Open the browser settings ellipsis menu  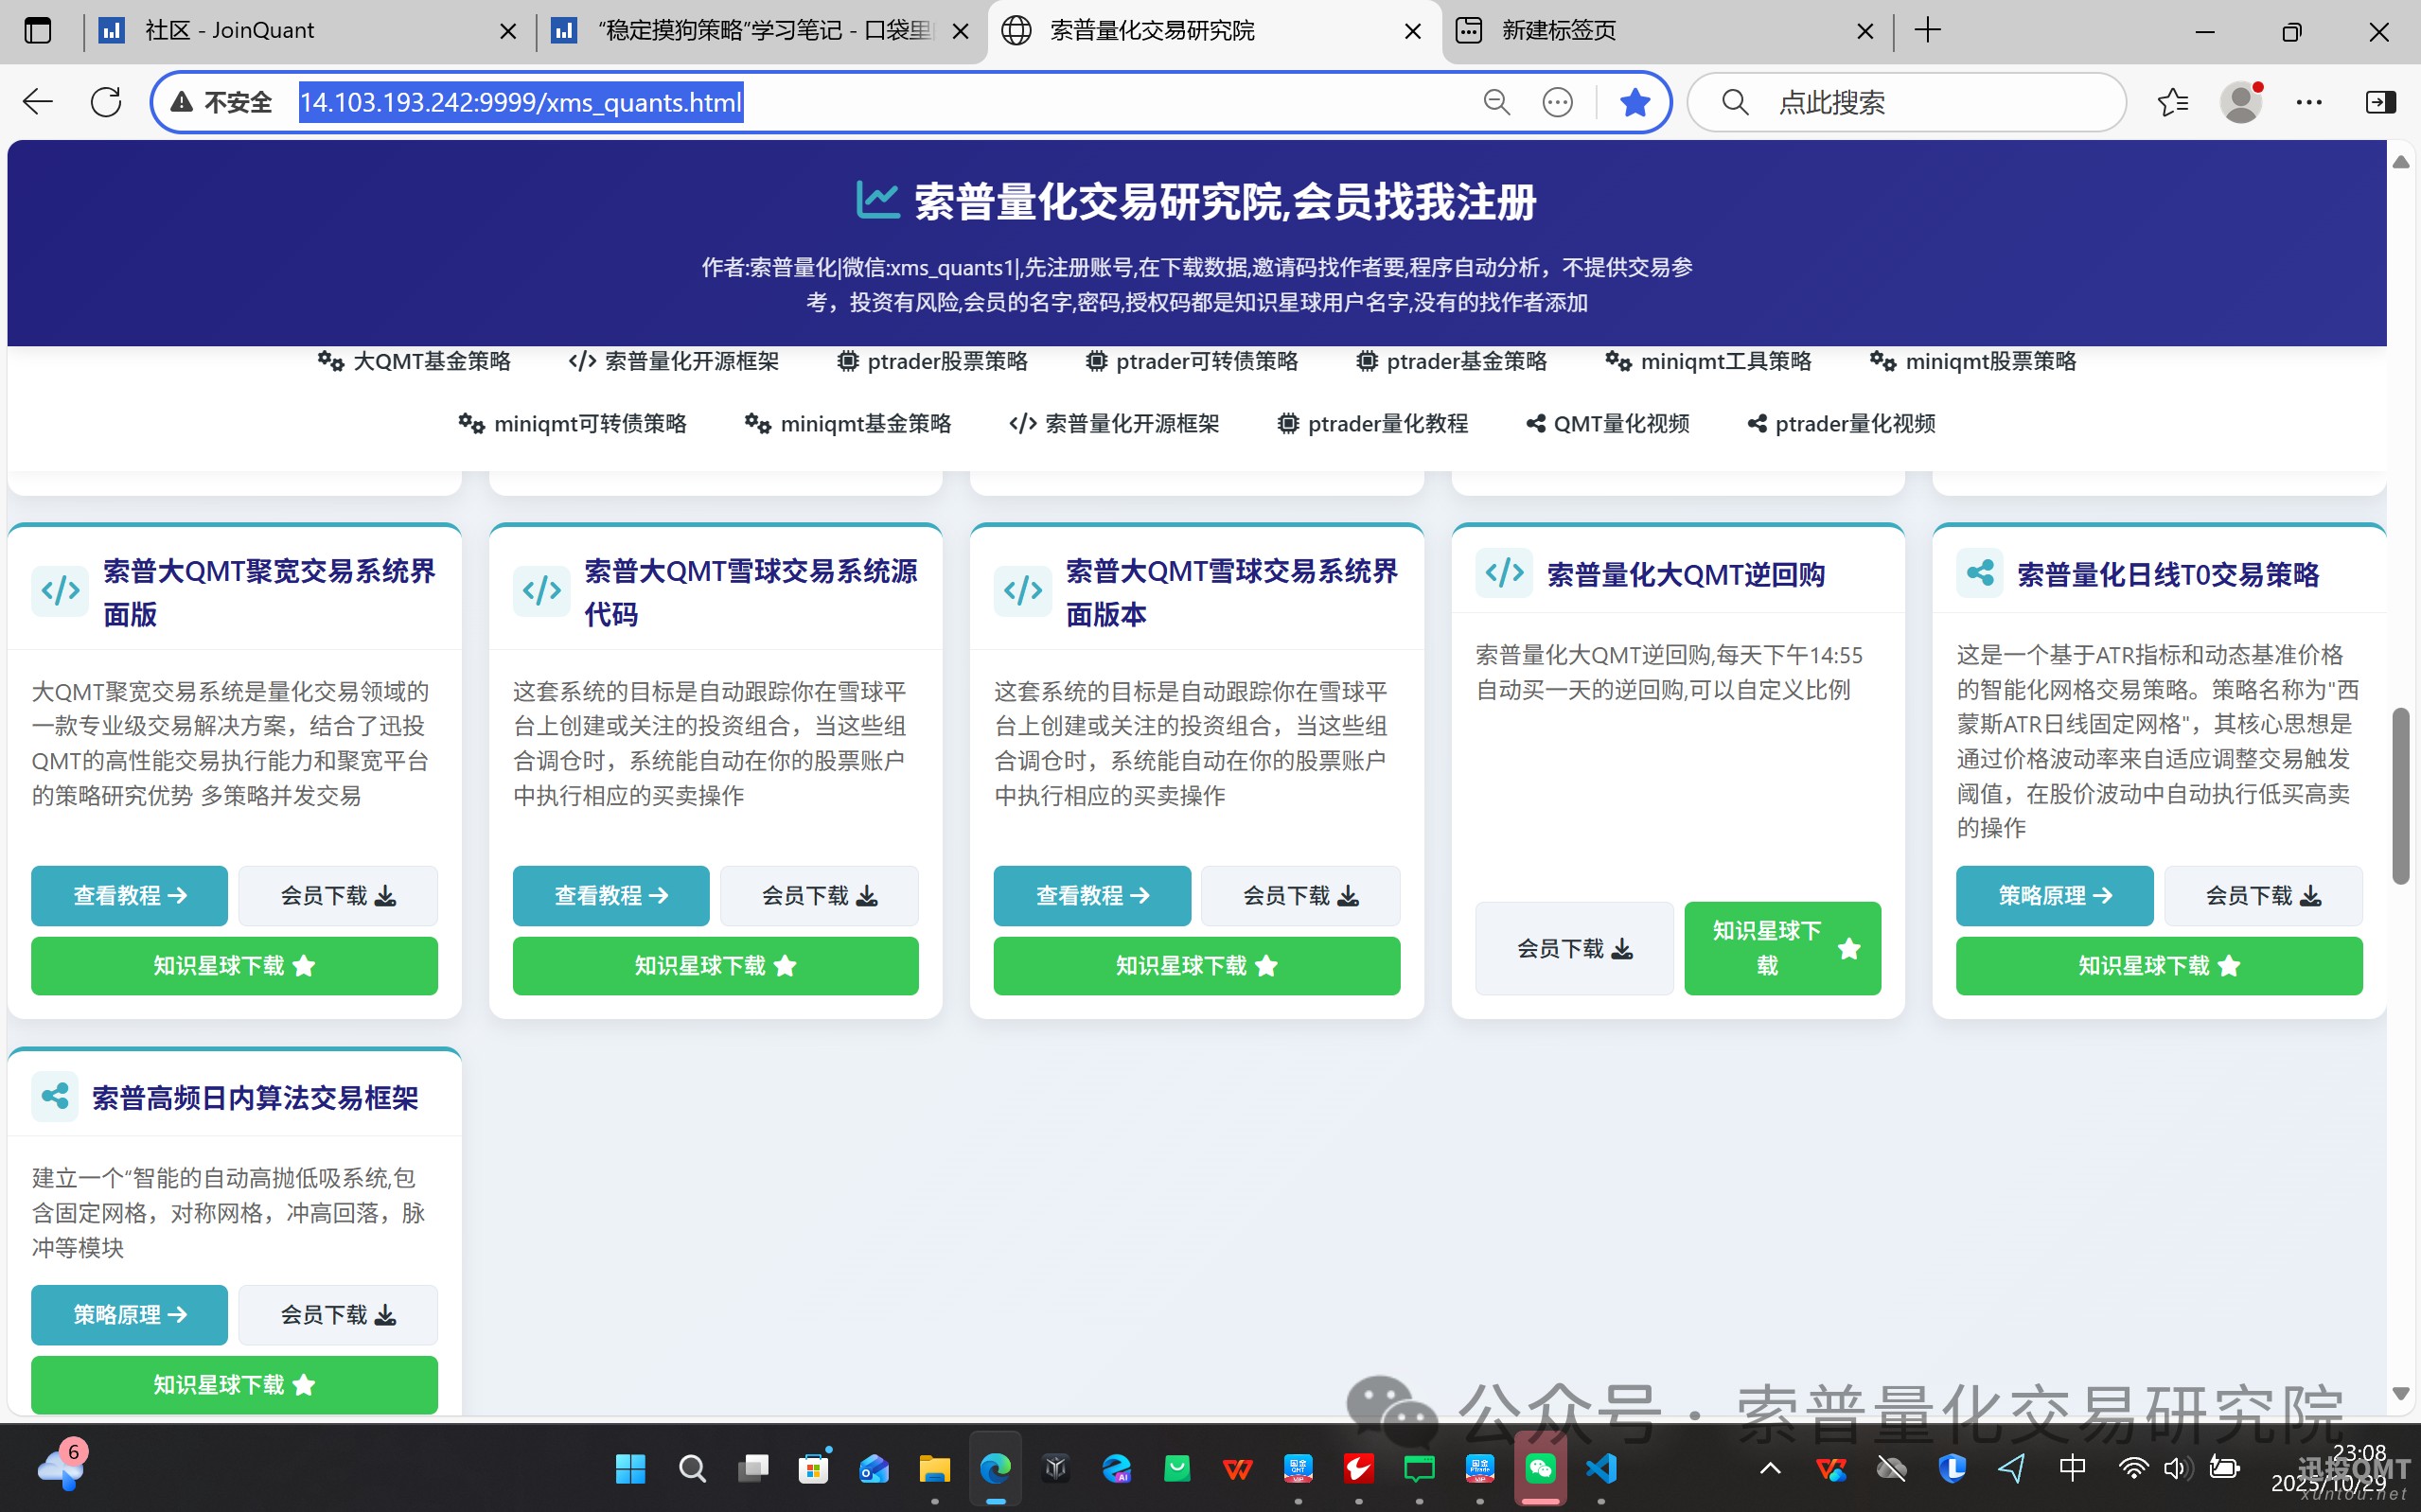coord(2310,101)
